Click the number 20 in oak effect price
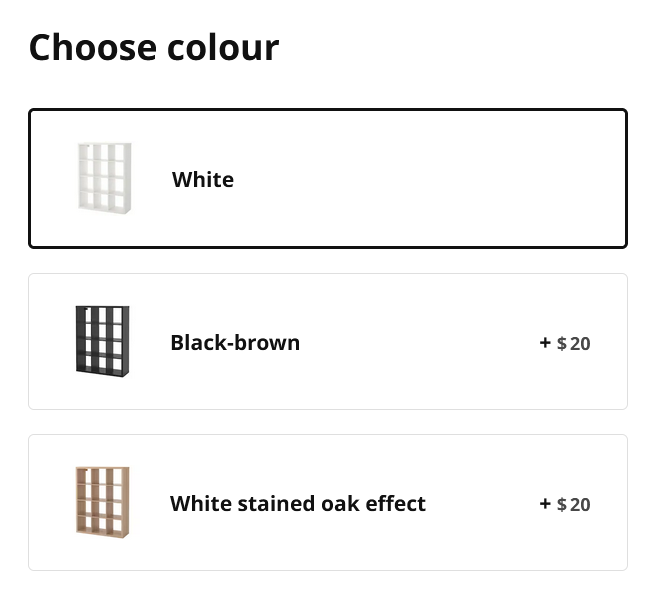 point(580,505)
